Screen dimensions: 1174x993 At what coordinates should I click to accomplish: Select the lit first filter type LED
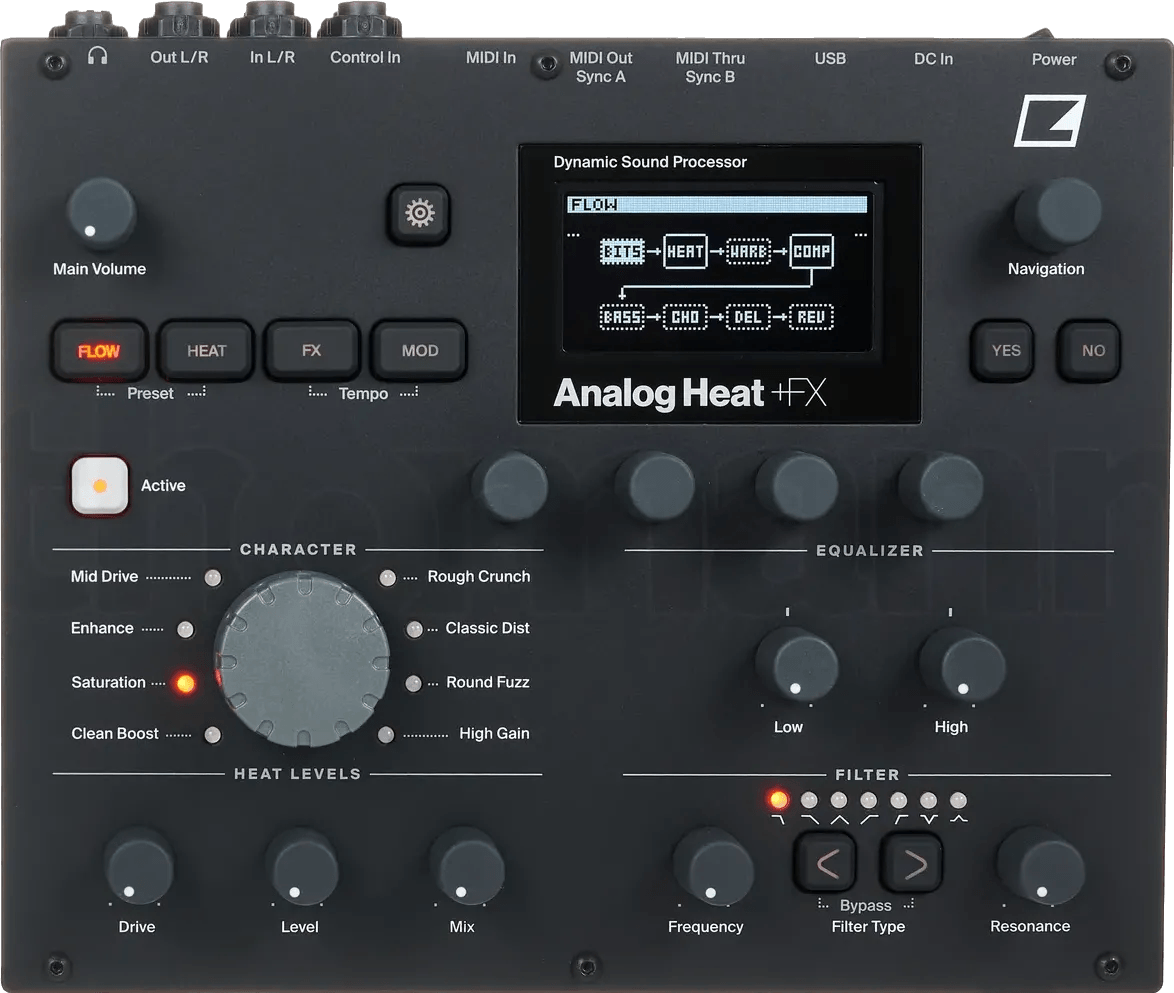click(779, 800)
